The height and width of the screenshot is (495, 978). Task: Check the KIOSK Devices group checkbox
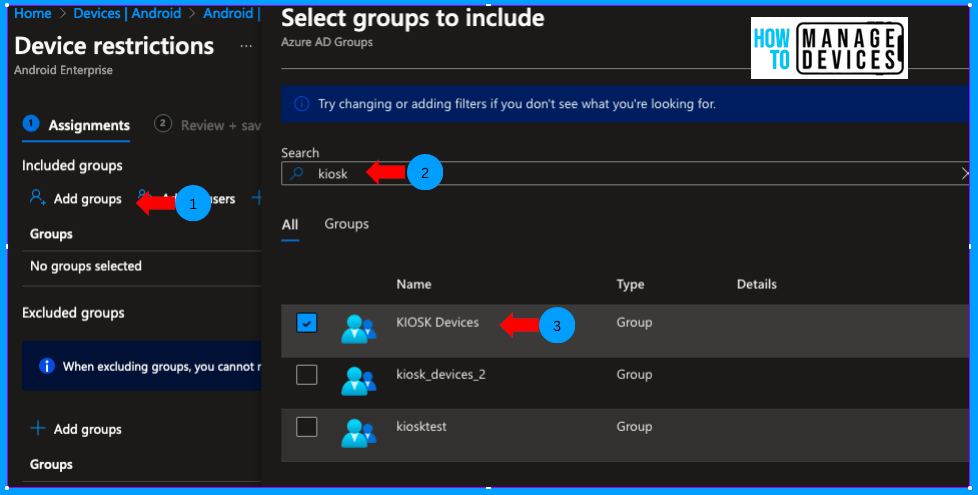tap(306, 323)
